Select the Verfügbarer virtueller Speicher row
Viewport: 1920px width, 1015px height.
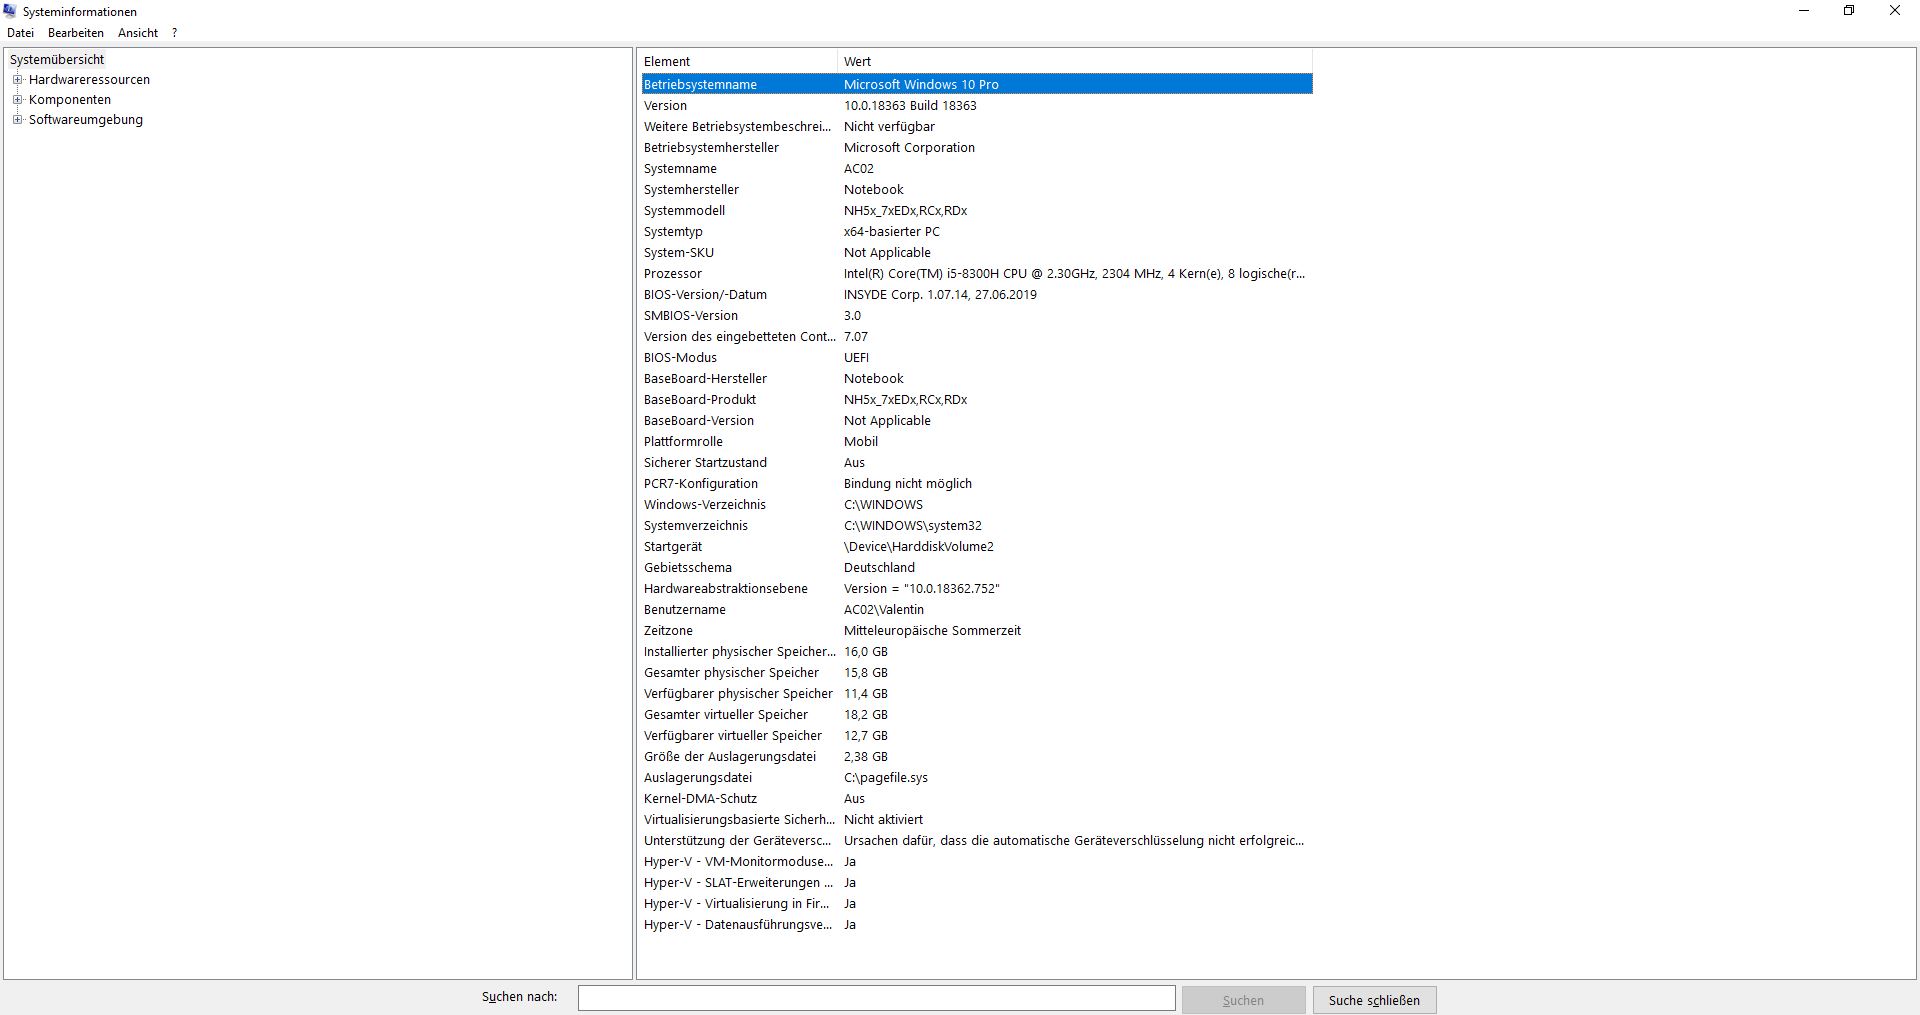coord(977,736)
